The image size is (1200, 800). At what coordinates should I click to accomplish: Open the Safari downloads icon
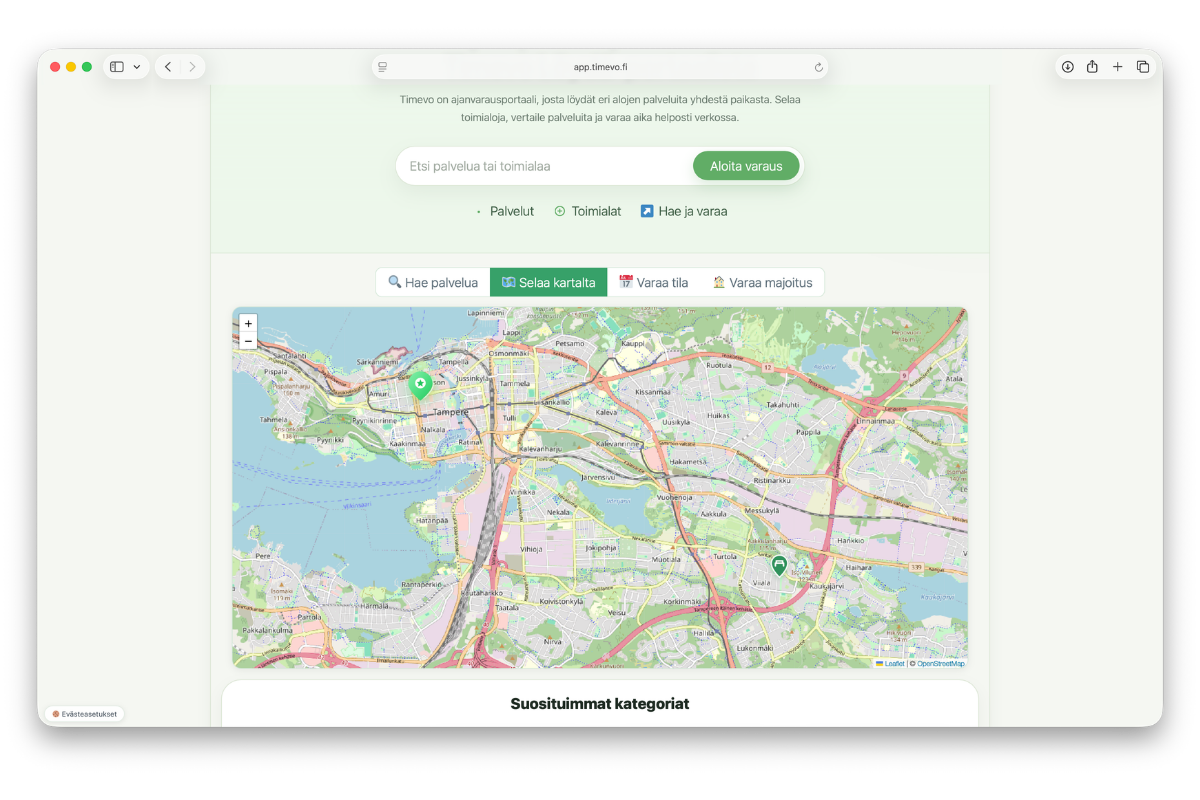click(x=1067, y=67)
